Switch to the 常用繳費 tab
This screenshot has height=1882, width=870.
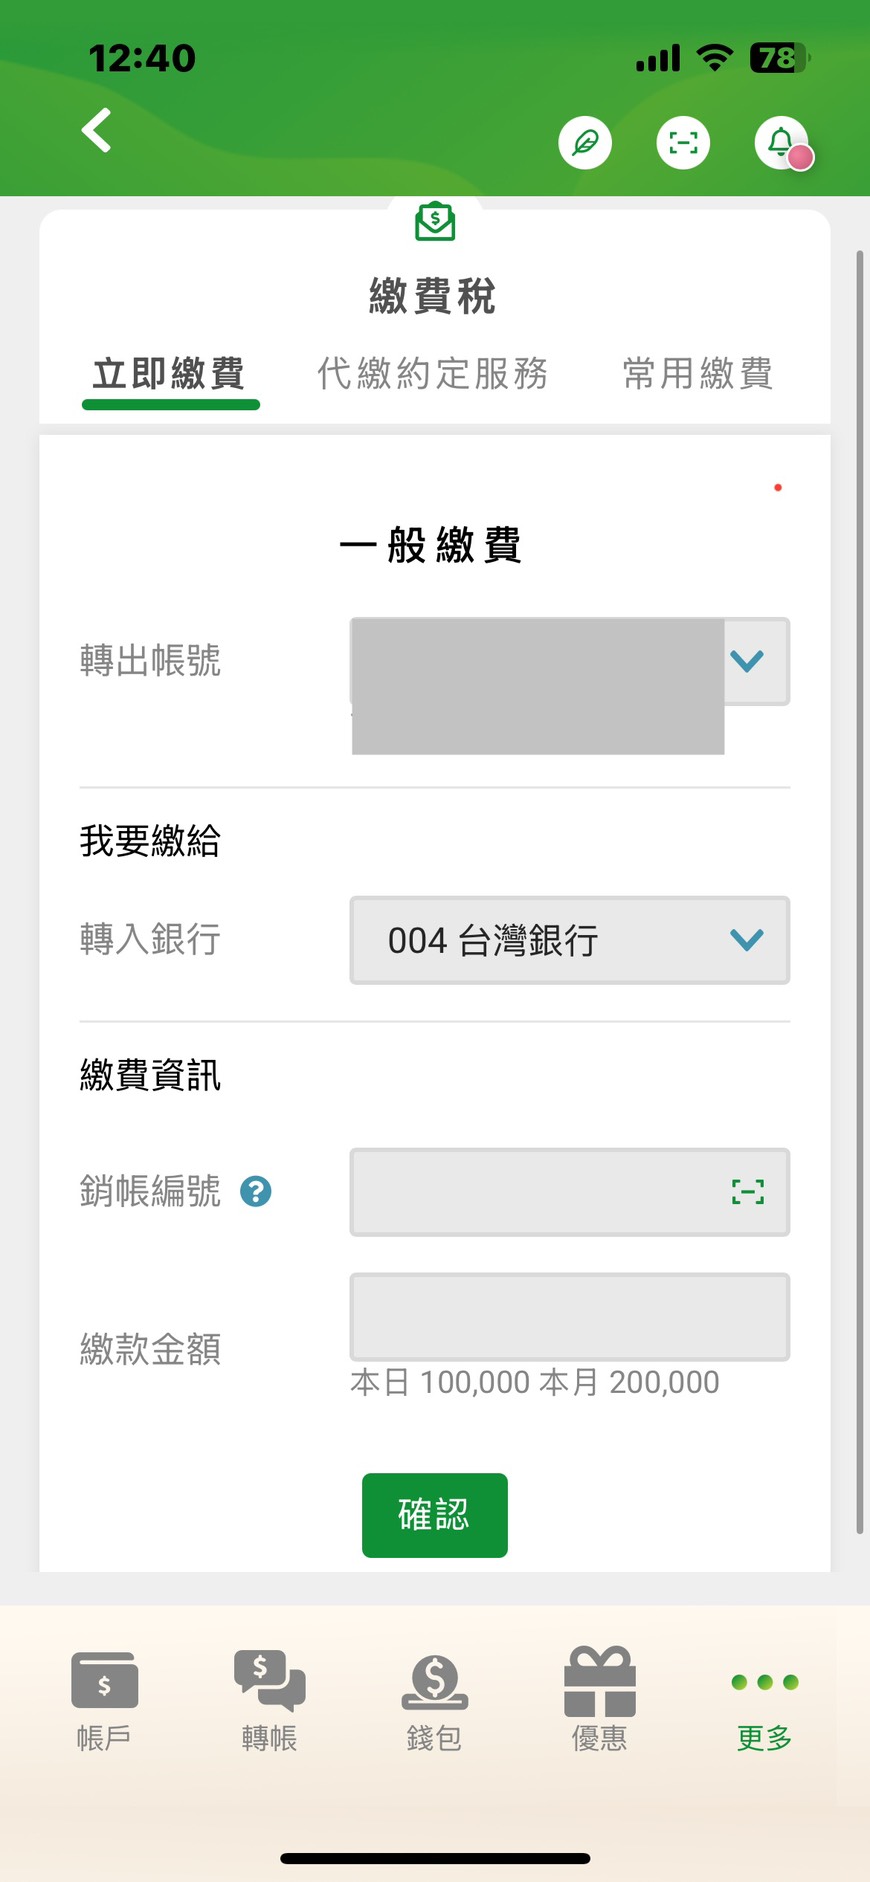pos(698,373)
